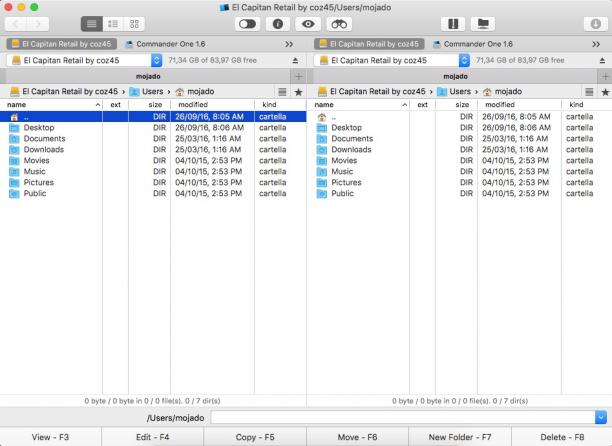Click the command line input field
The height and width of the screenshot is (446, 612).
(403, 418)
